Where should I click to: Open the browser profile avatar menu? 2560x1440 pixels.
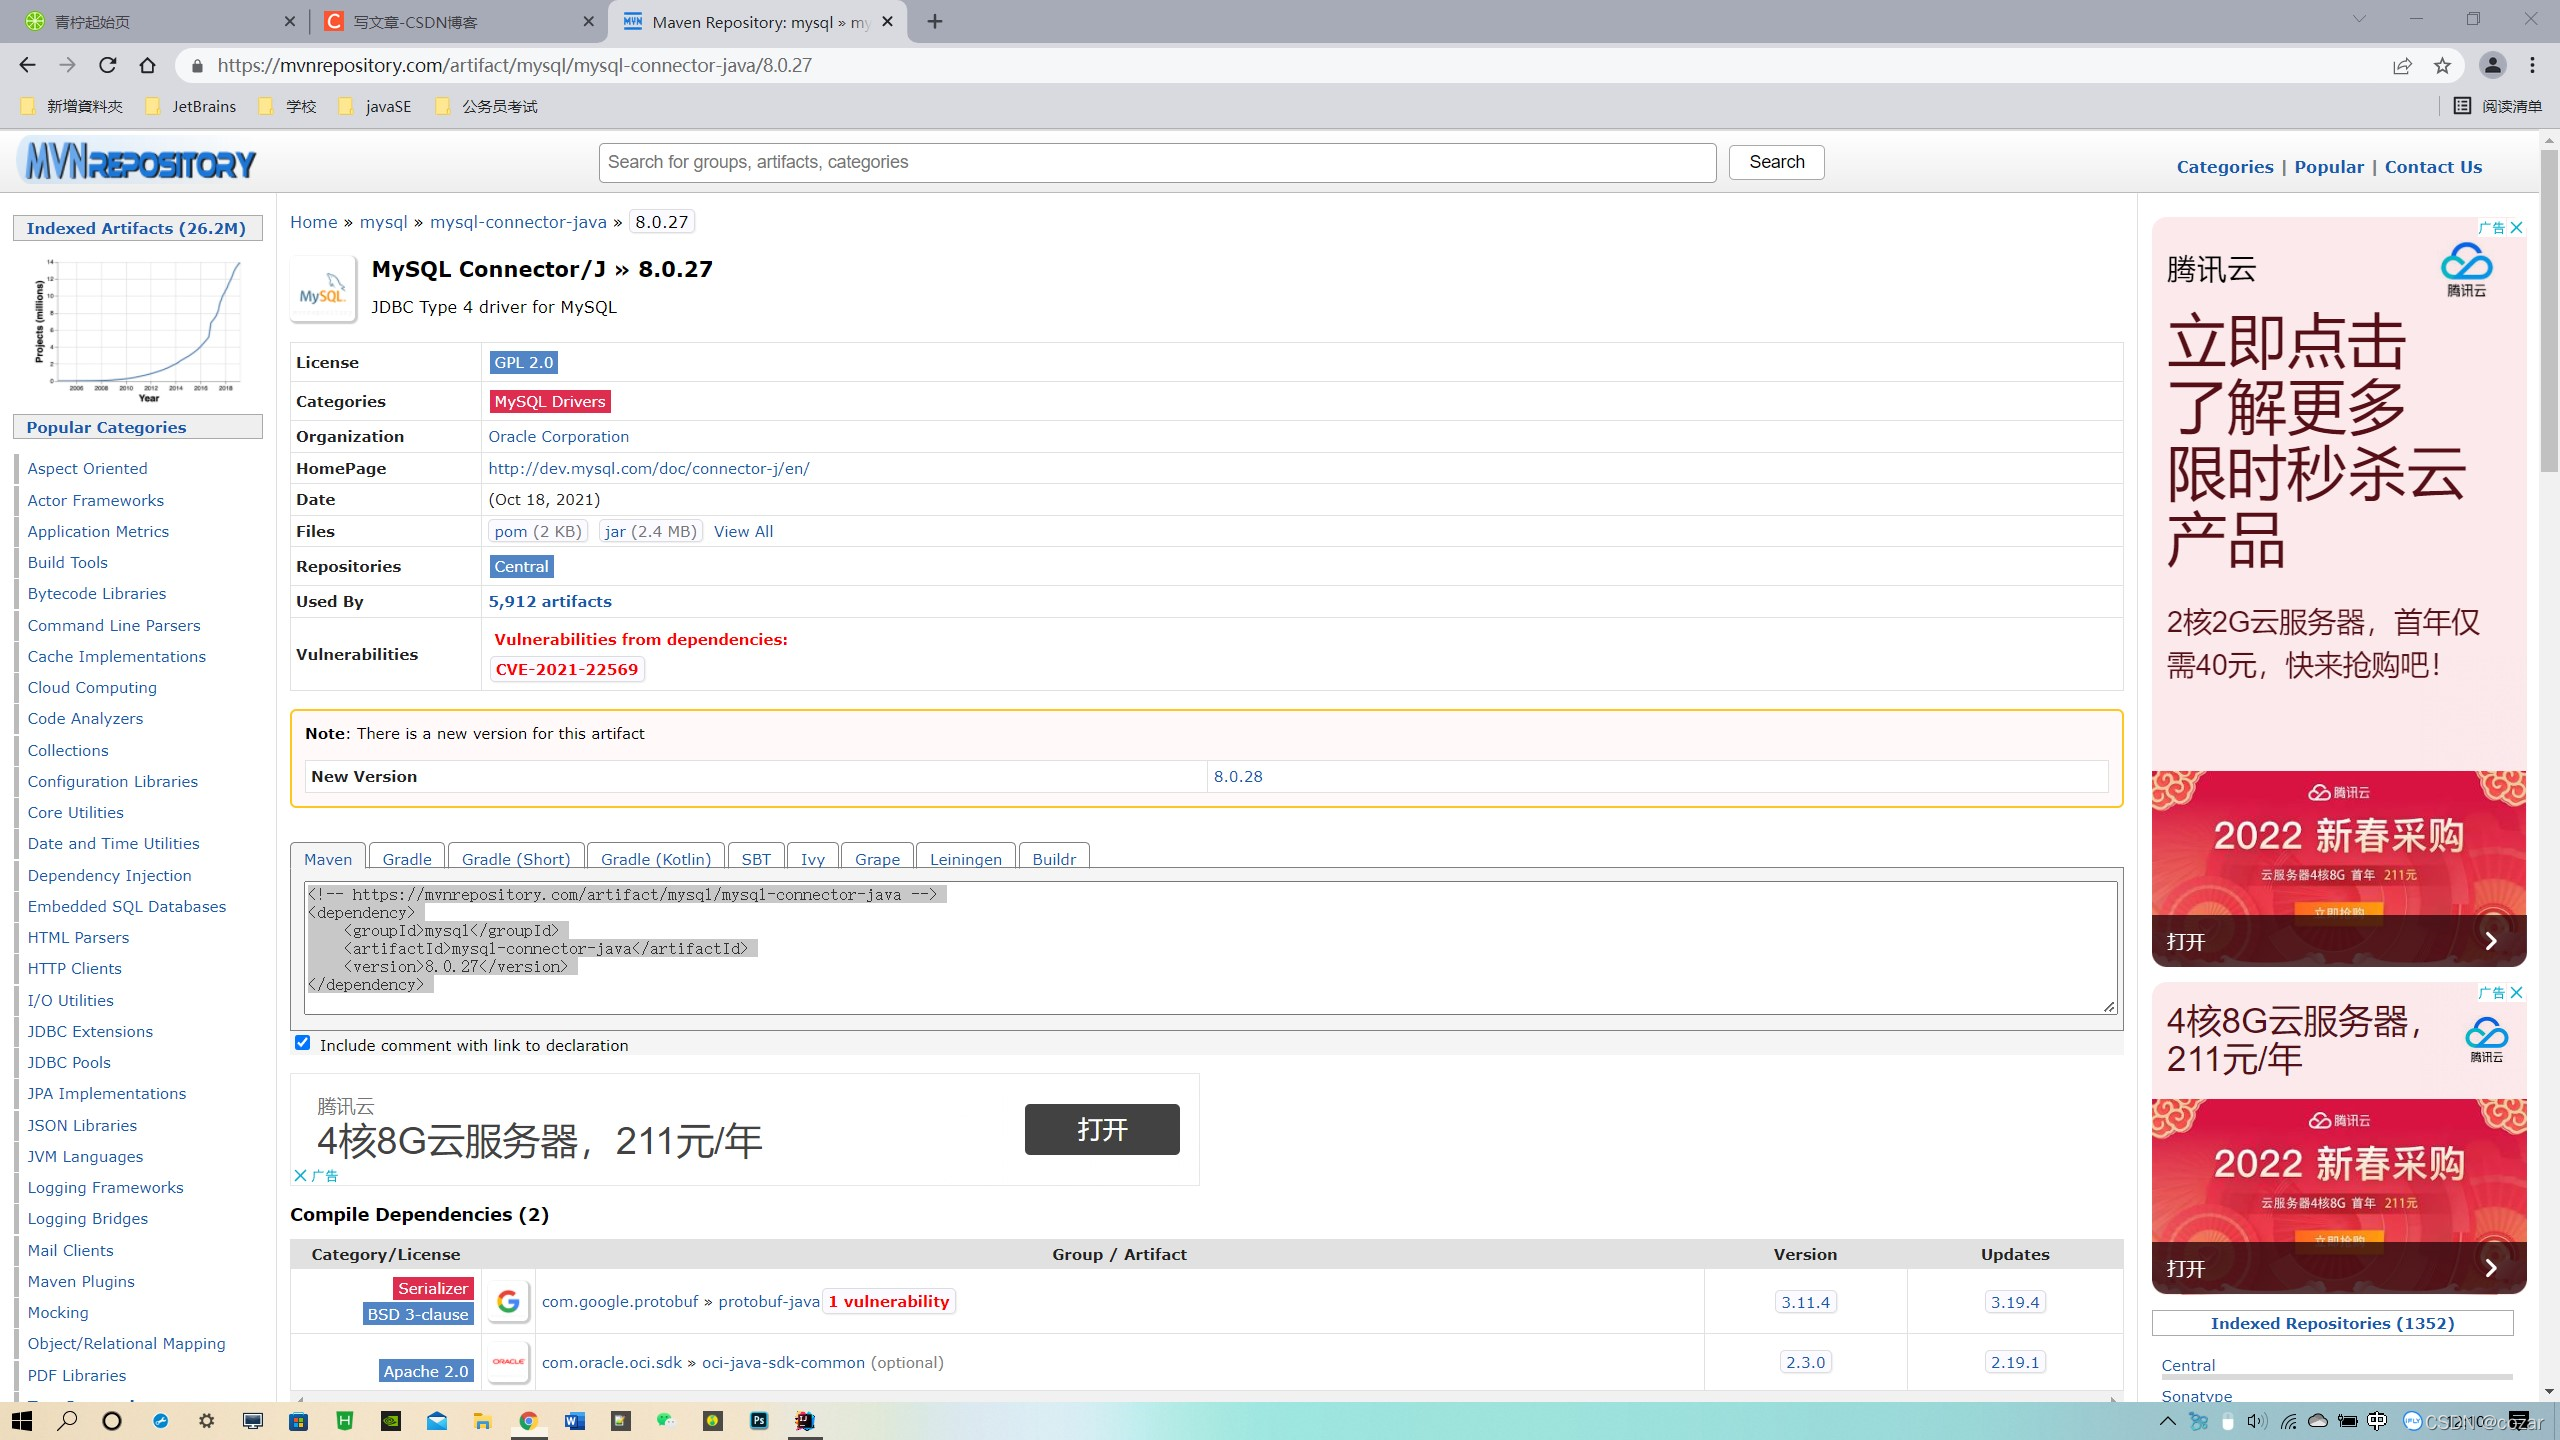pos(2492,65)
